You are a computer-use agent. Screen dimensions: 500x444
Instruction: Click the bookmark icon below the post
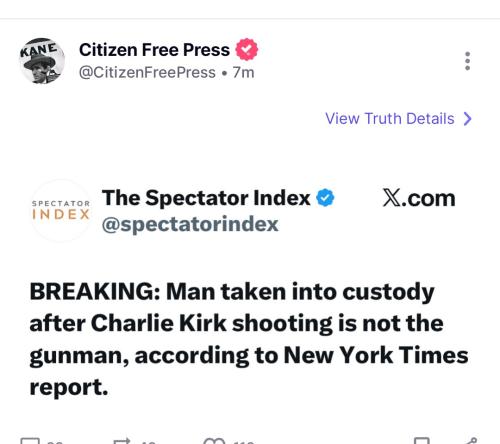pos(422,441)
